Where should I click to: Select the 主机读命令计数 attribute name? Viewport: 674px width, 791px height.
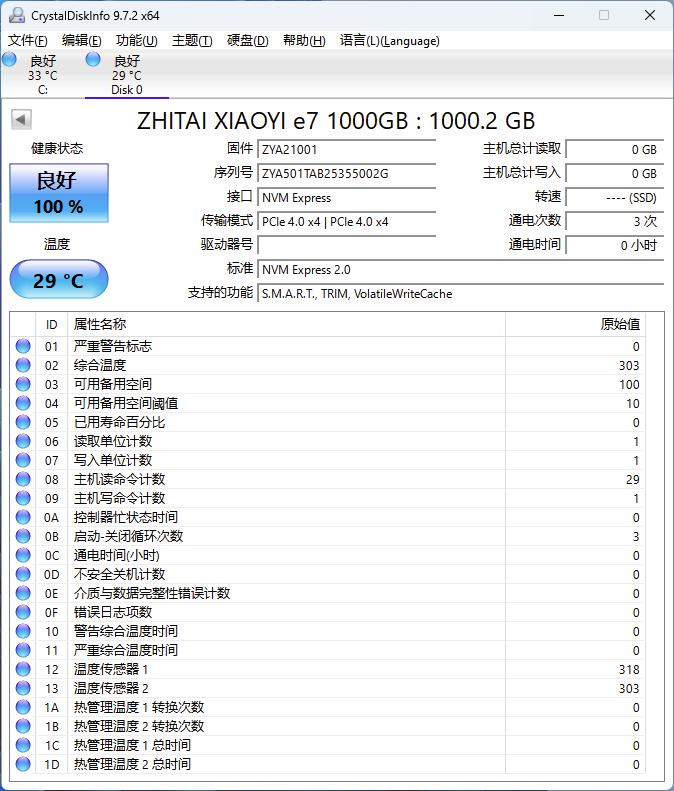120,479
